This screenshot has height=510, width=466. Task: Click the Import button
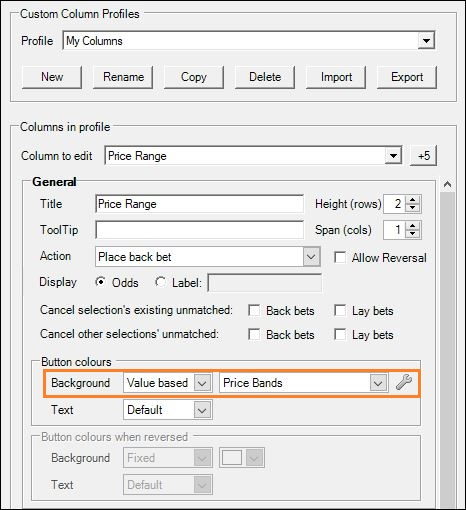click(x=336, y=77)
